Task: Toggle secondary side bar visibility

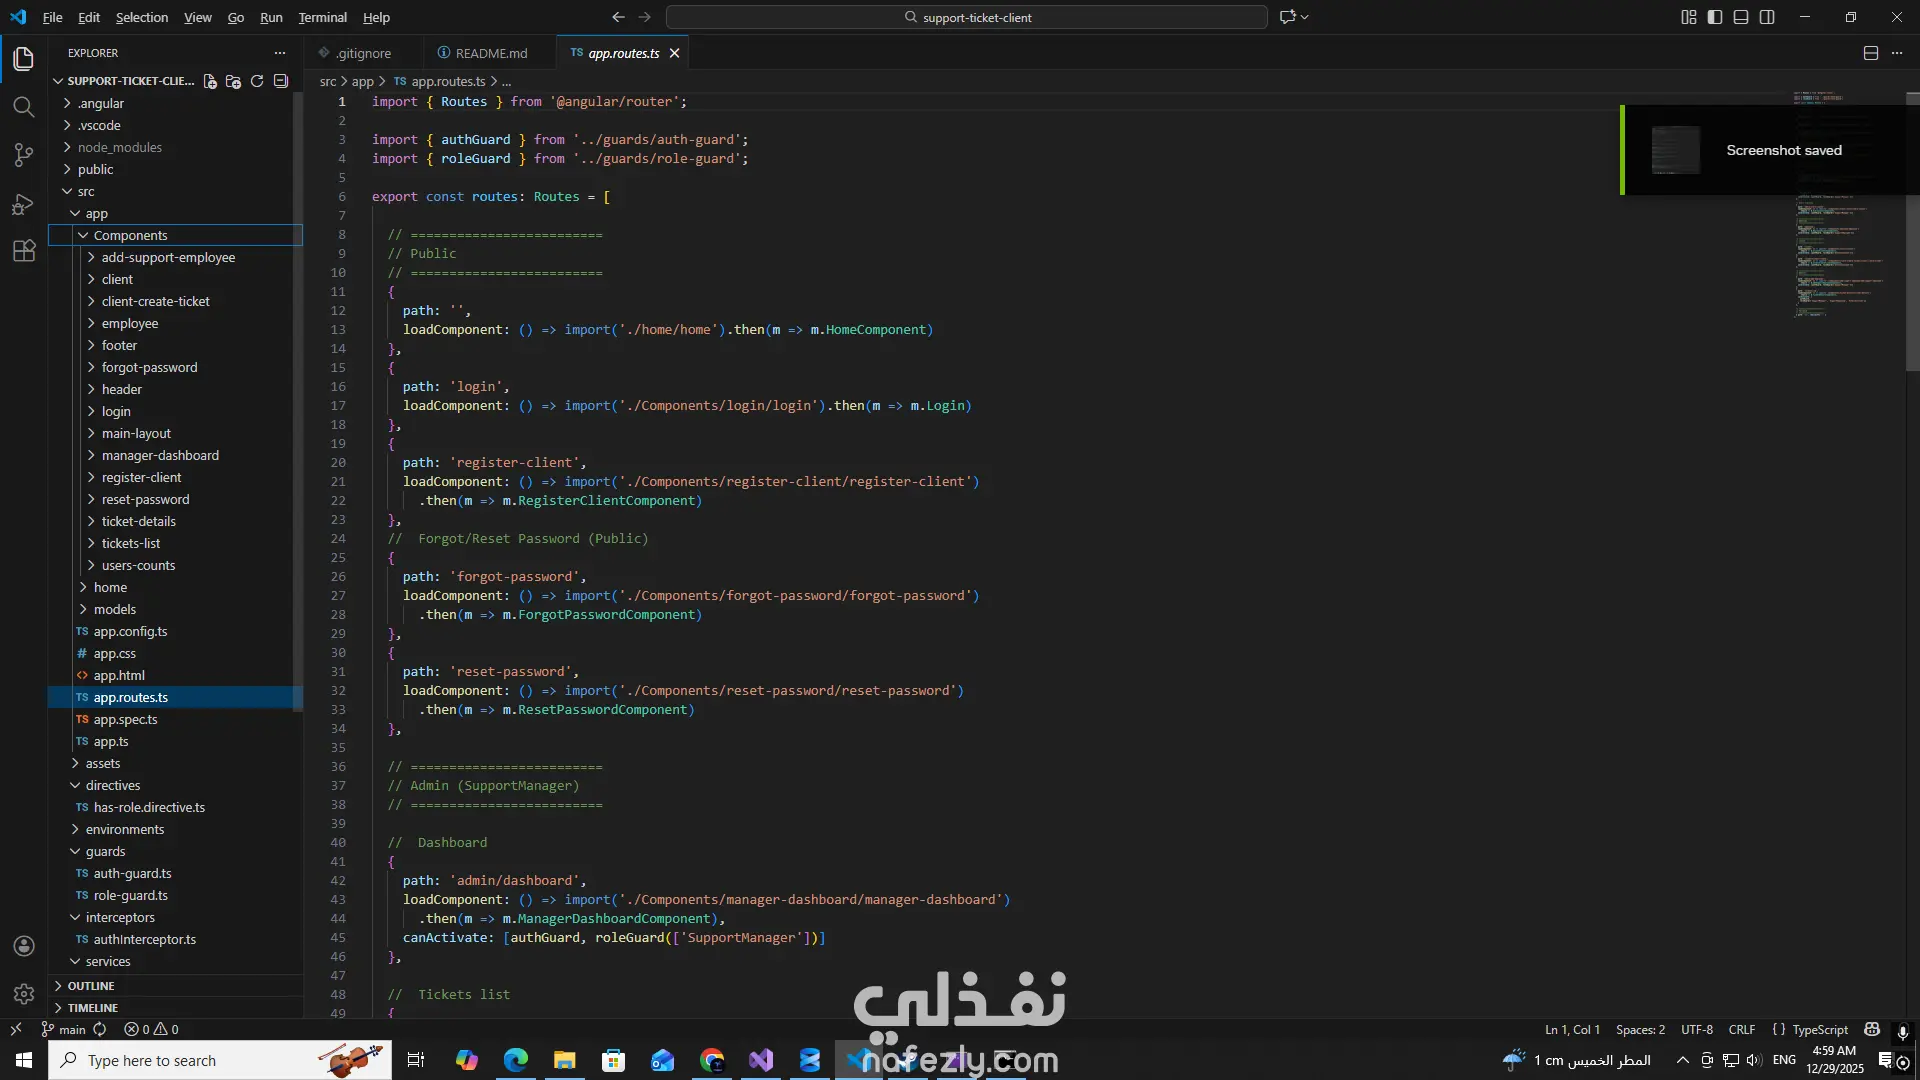Action: [x=1767, y=17]
